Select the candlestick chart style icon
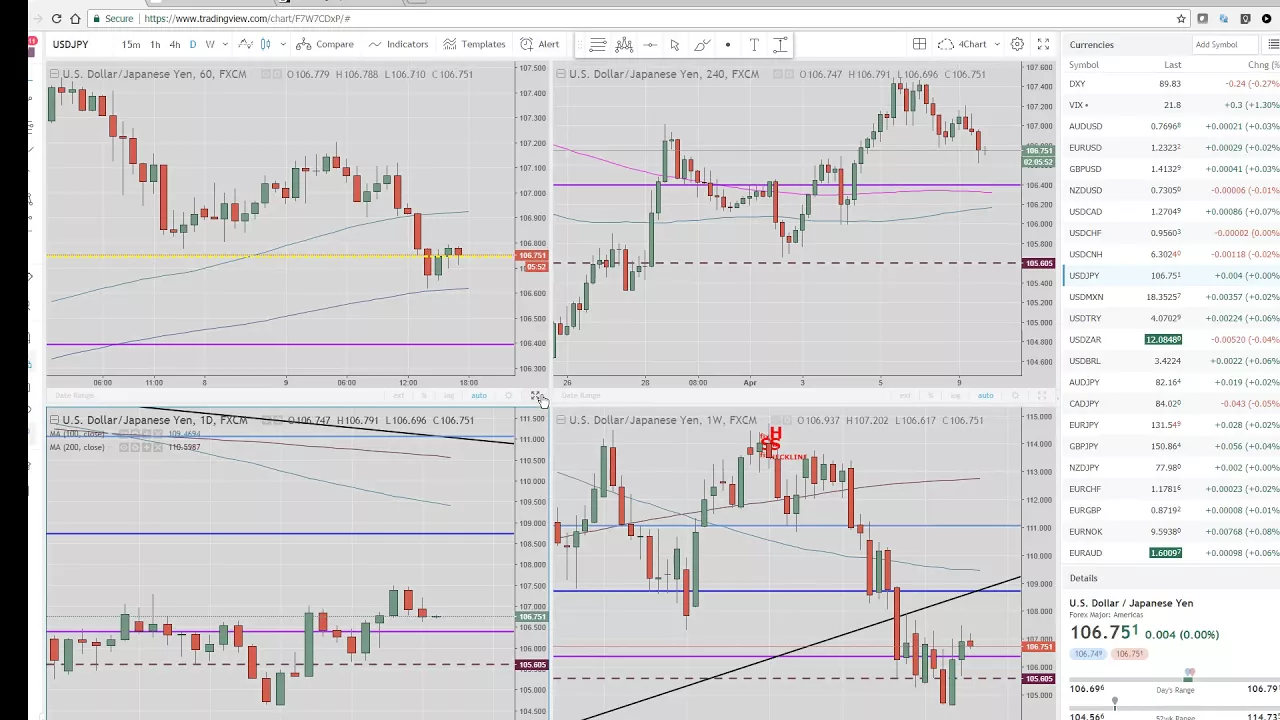Image resolution: width=1280 pixels, height=720 pixels. pos(265,44)
